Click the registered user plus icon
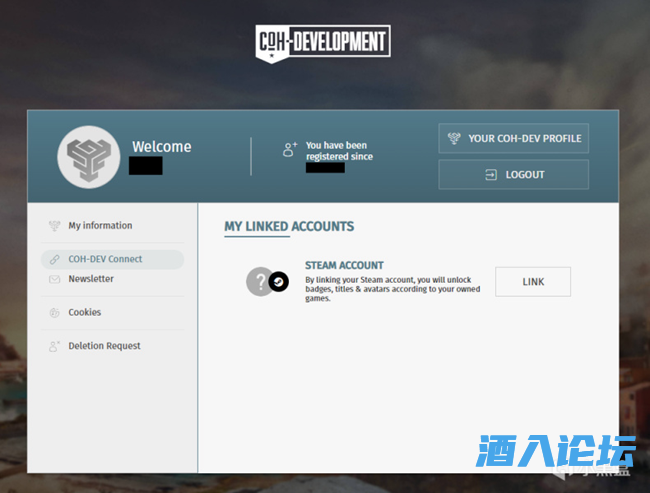Viewport: 650px width, 493px height. tap(290, 149)
